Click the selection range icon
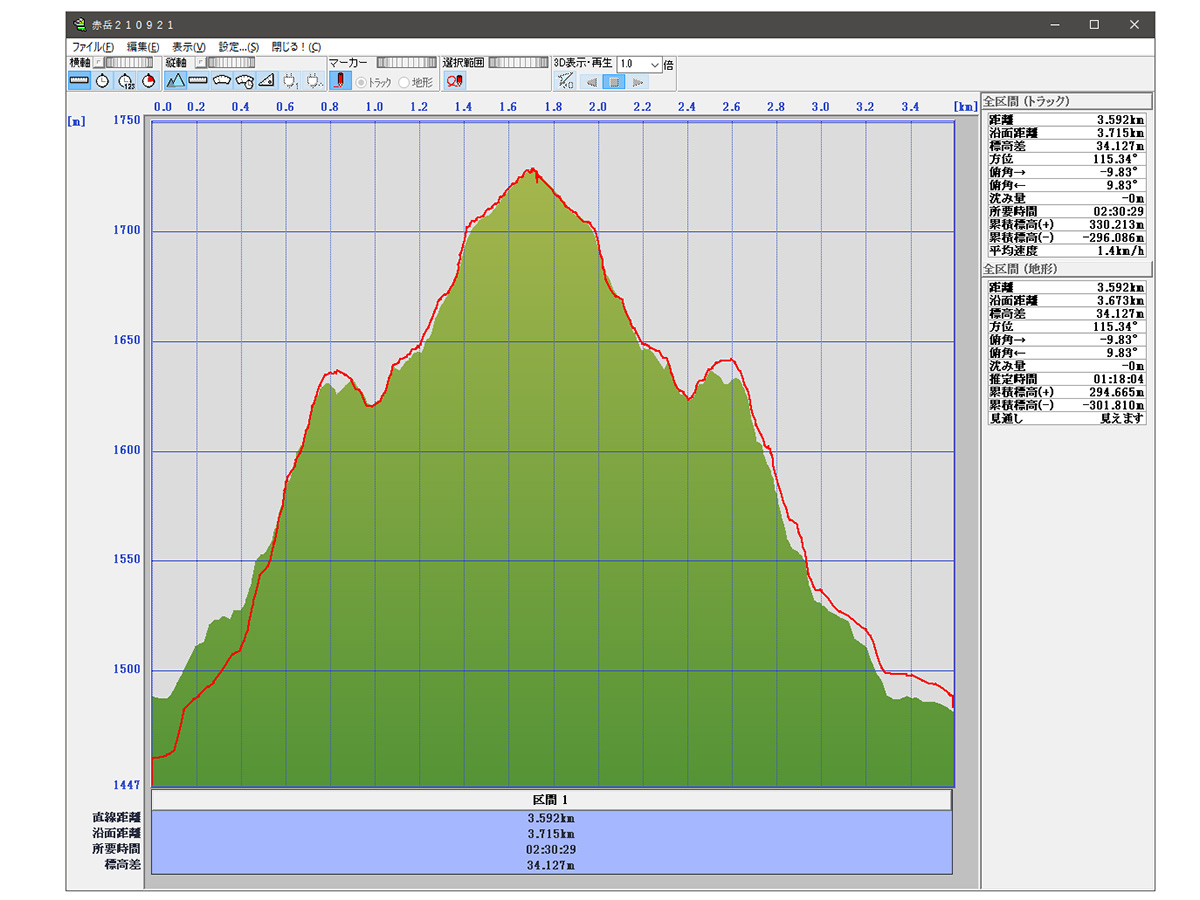Viewport: 1200px width, 900px height. pyautogui.click(x=455, y=81)
